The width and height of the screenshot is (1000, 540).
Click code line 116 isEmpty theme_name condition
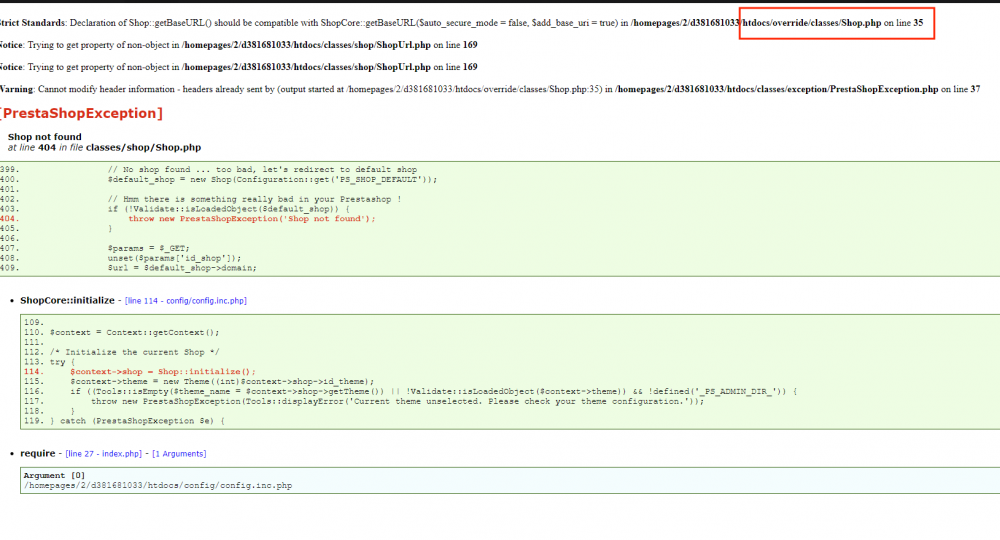(x=434, y=391)
